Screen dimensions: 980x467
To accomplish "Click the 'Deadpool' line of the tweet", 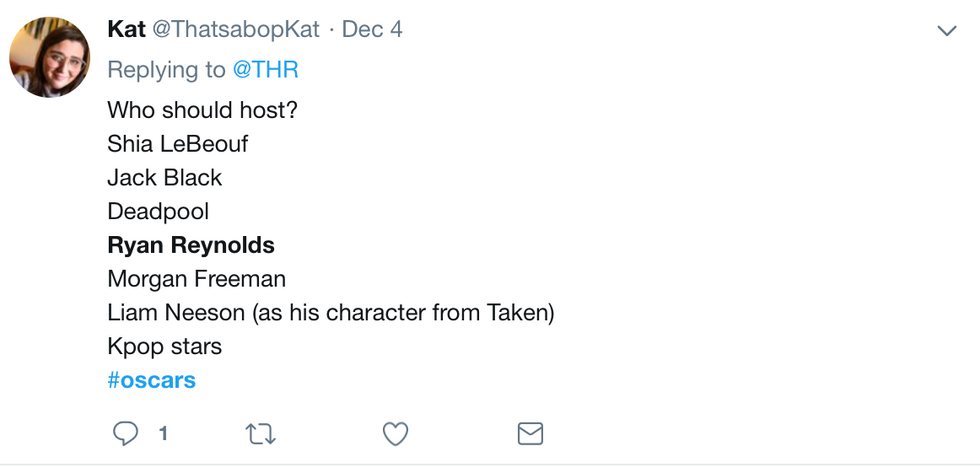I will (x=158, y=211).
